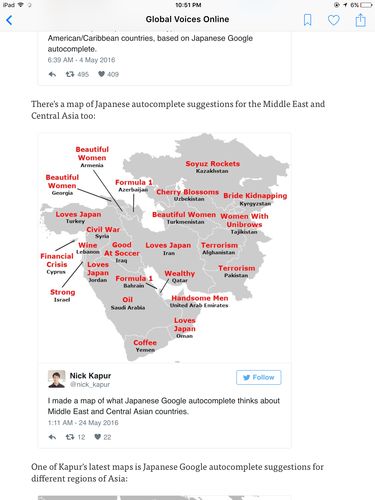Open Nick Kapur's profile name

pos(90,376)
